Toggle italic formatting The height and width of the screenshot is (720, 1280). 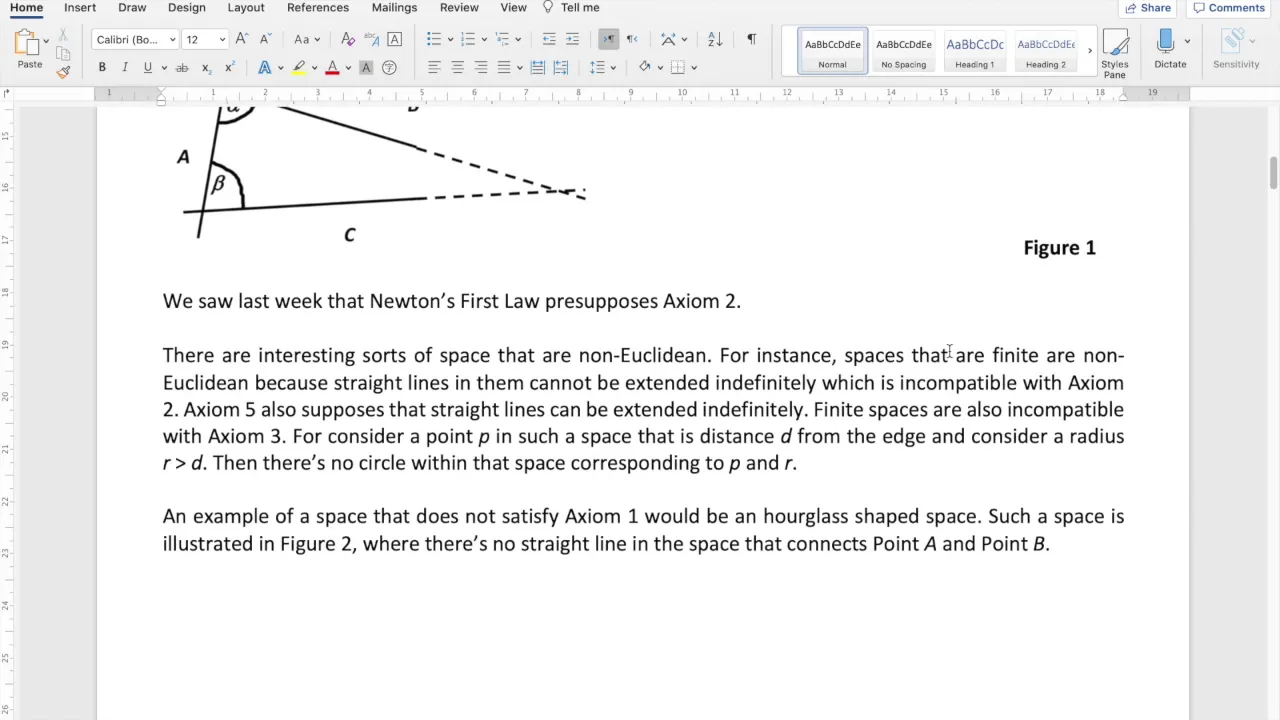point(125,67)
